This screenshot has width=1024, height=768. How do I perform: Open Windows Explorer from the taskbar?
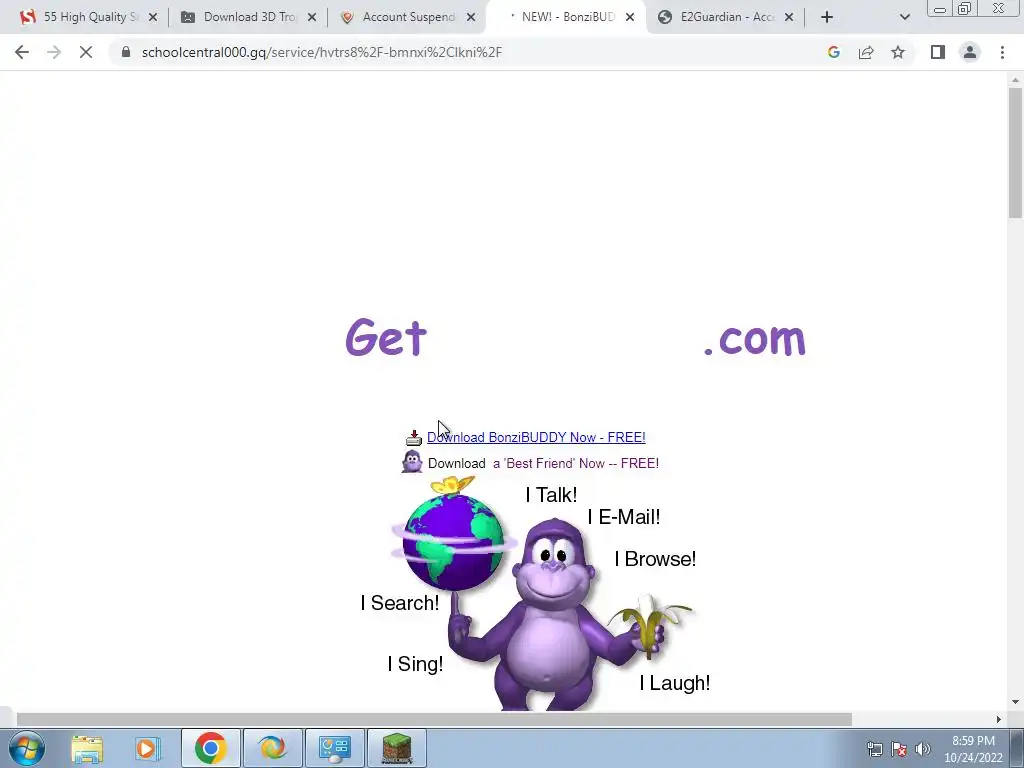[x=87, y=748]
